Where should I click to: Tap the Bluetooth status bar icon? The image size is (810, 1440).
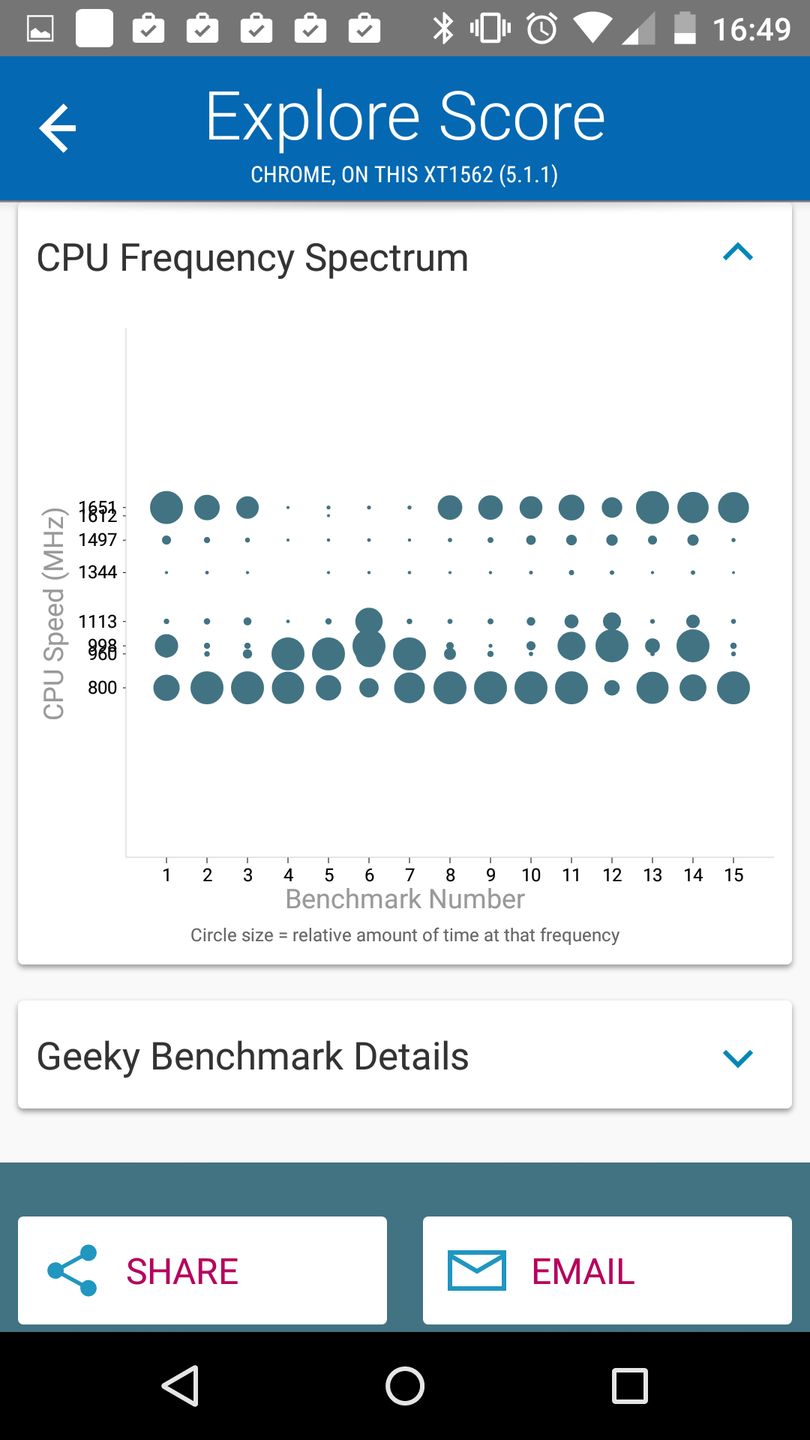point(443,28)
